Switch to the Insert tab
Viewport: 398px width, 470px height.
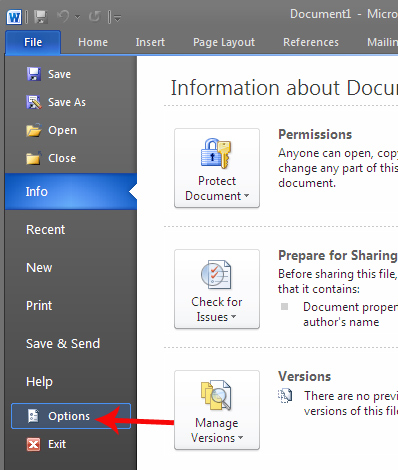click(x=150, y=42)
